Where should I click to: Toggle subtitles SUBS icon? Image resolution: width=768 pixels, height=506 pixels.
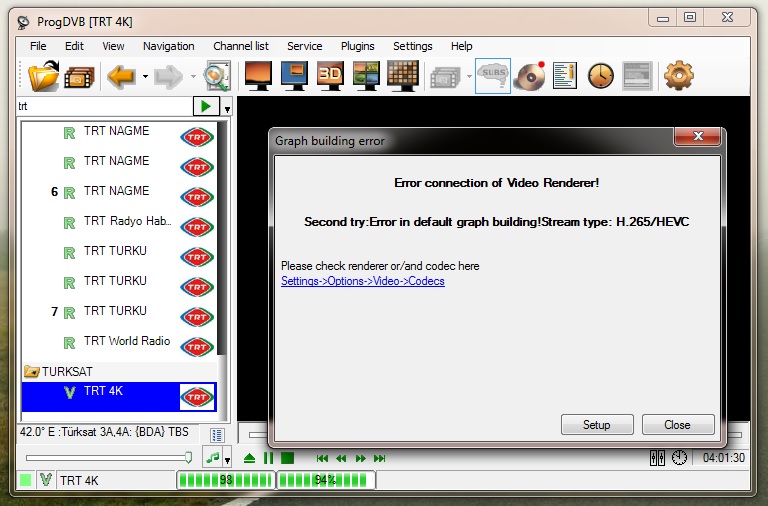[493, 76]
